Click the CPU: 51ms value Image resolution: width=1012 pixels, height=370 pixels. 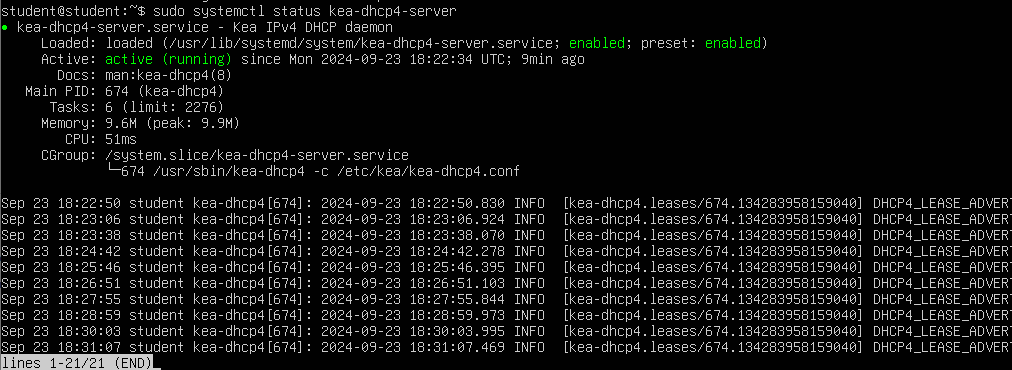click(x=121, y=139)
